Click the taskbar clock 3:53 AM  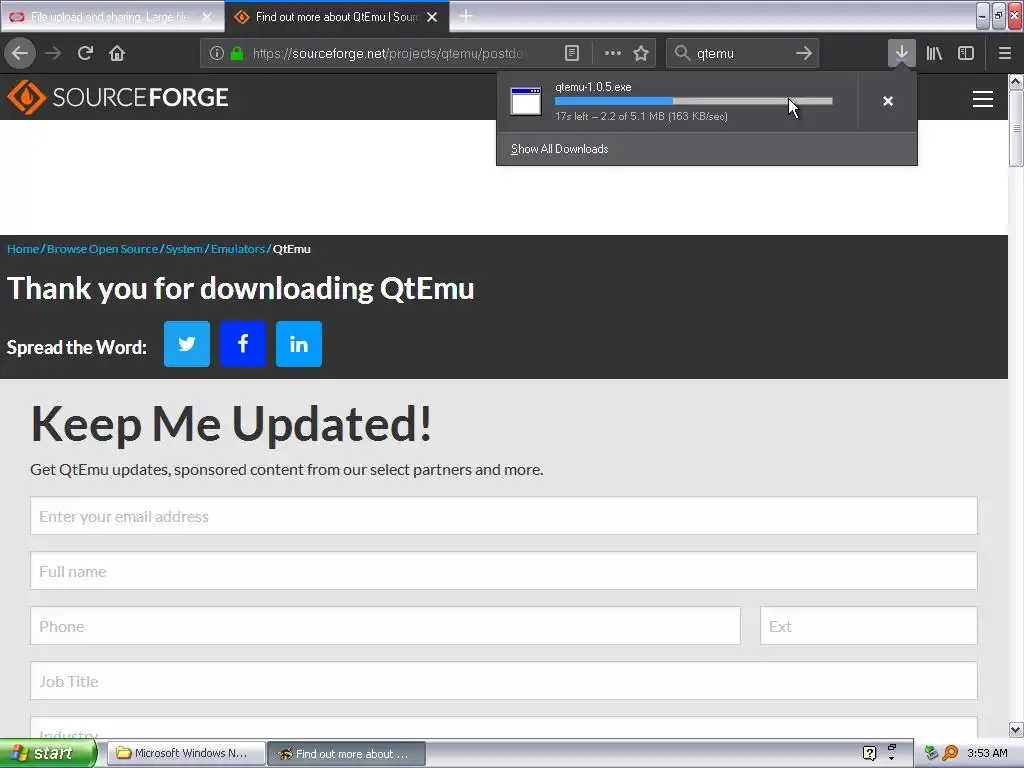point(987,753)
